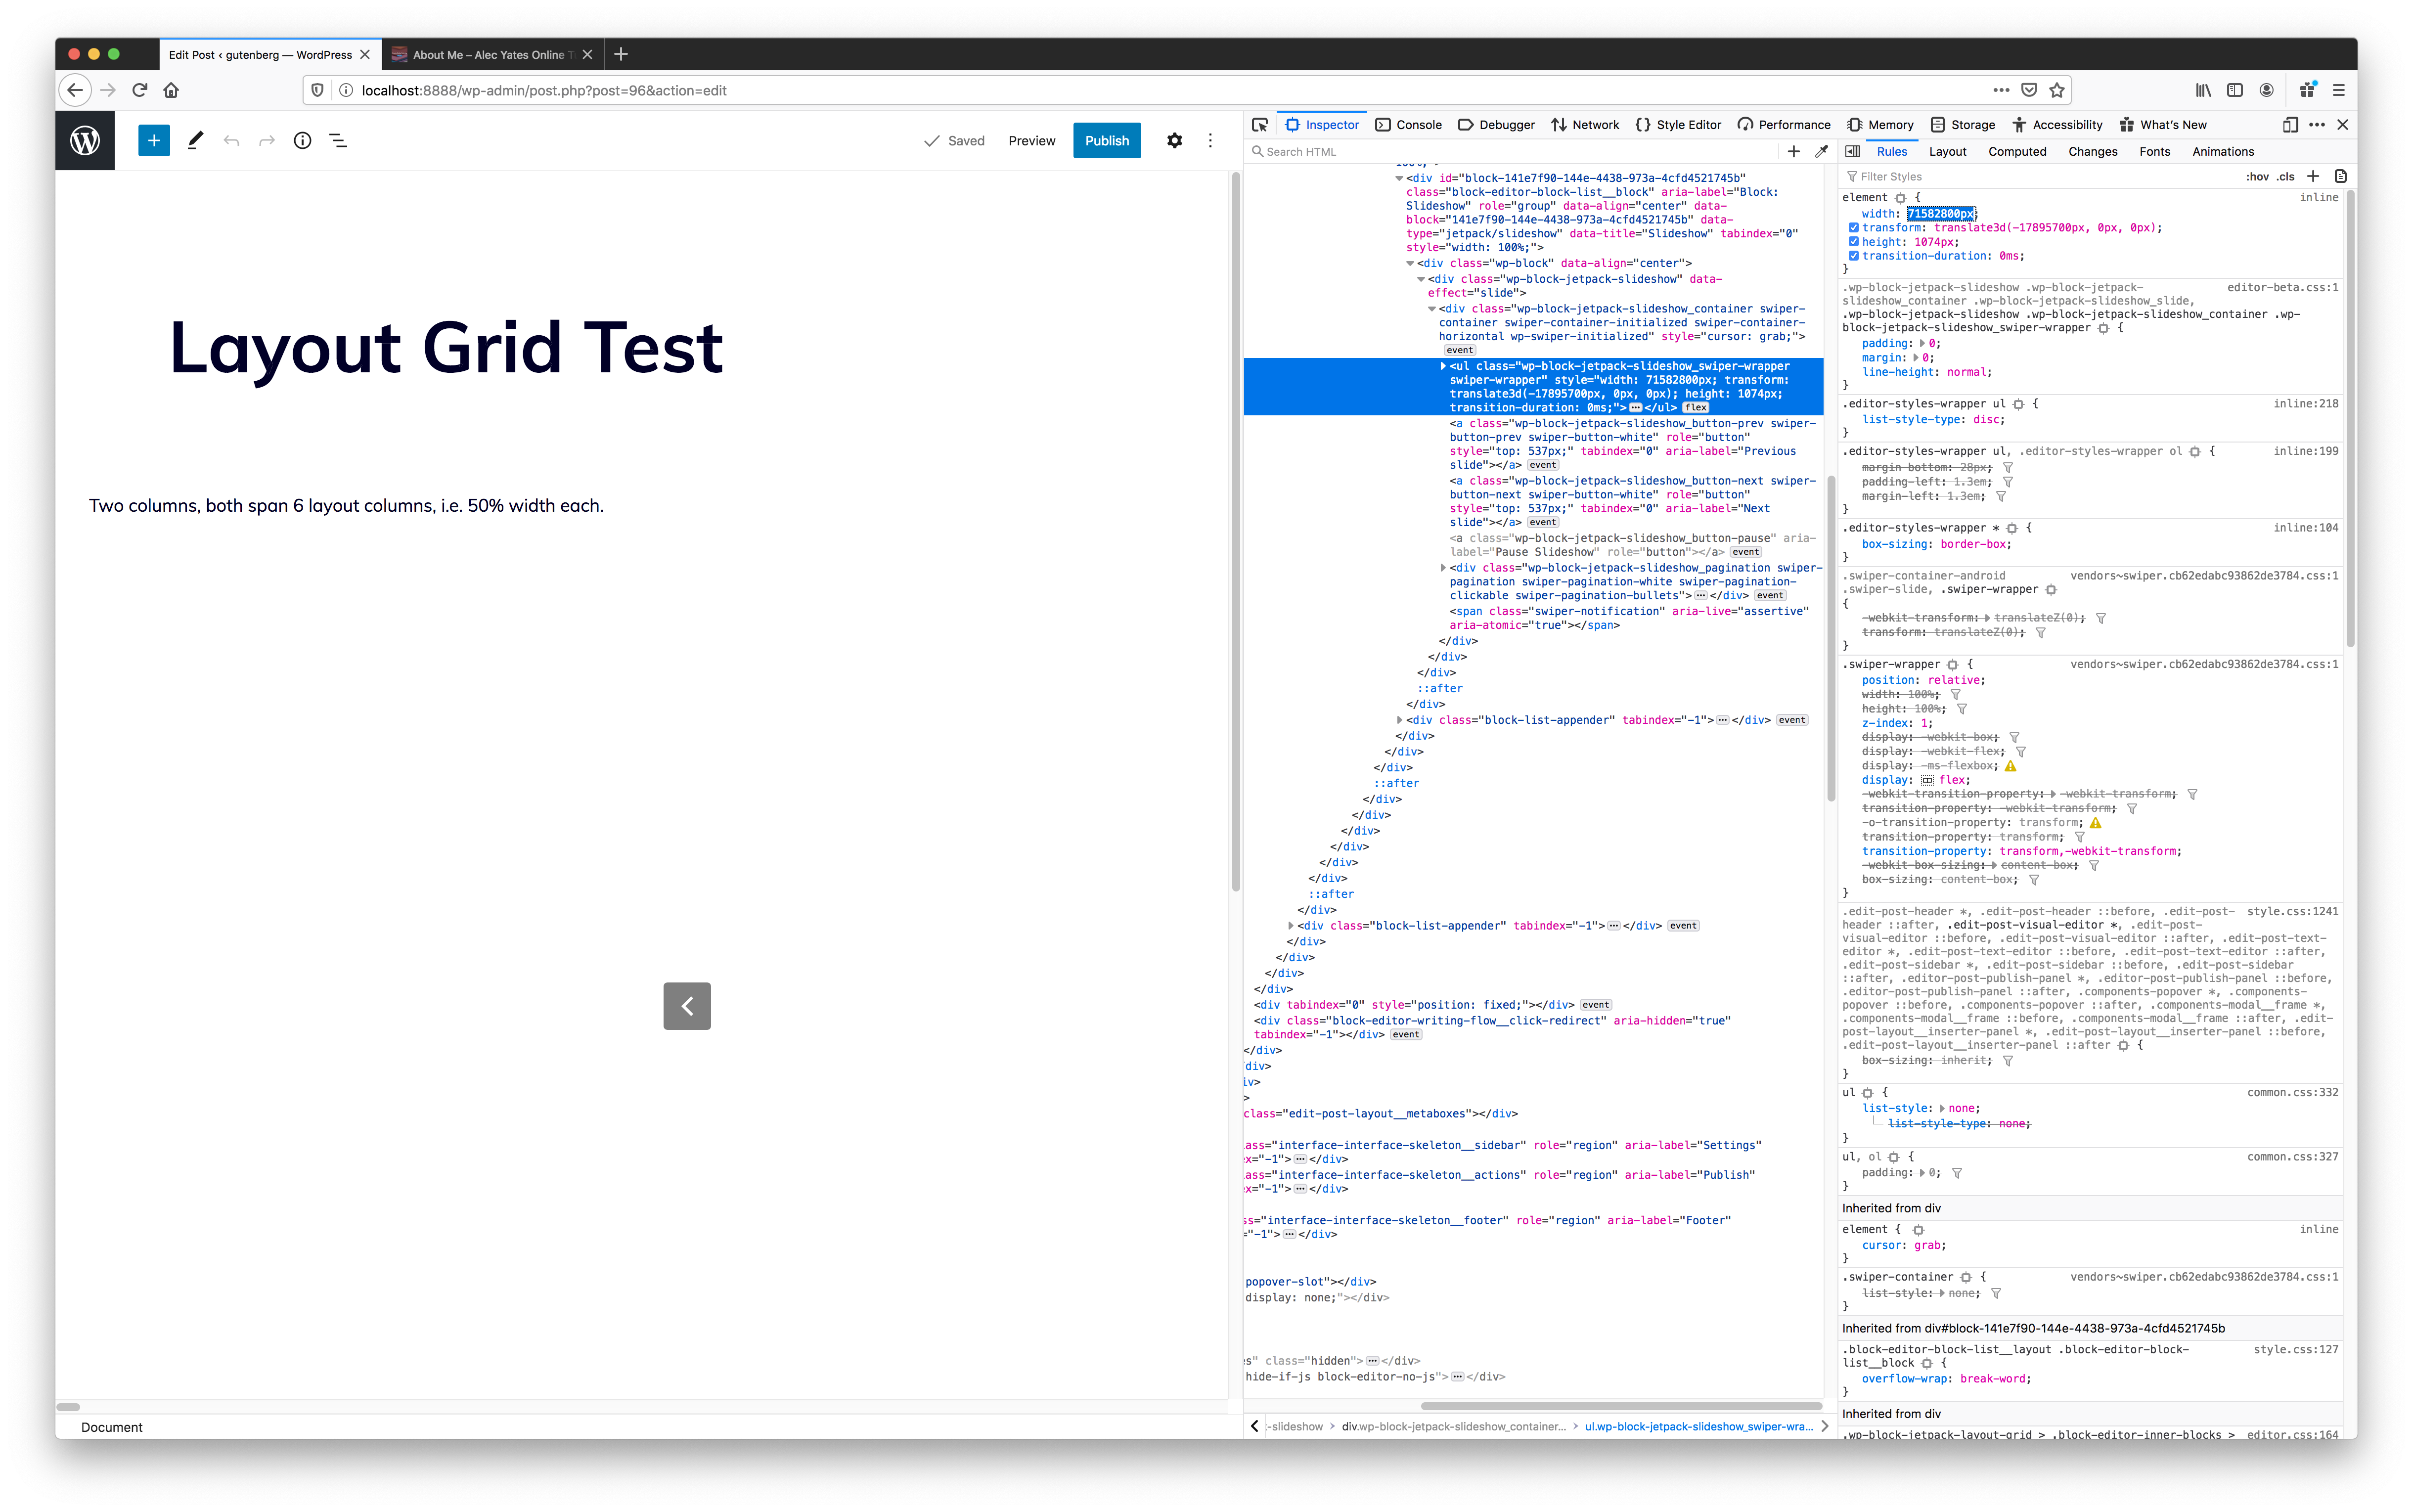Open post details info icon
Screen dimensions: 2413x1512
(x=302, y=141)
